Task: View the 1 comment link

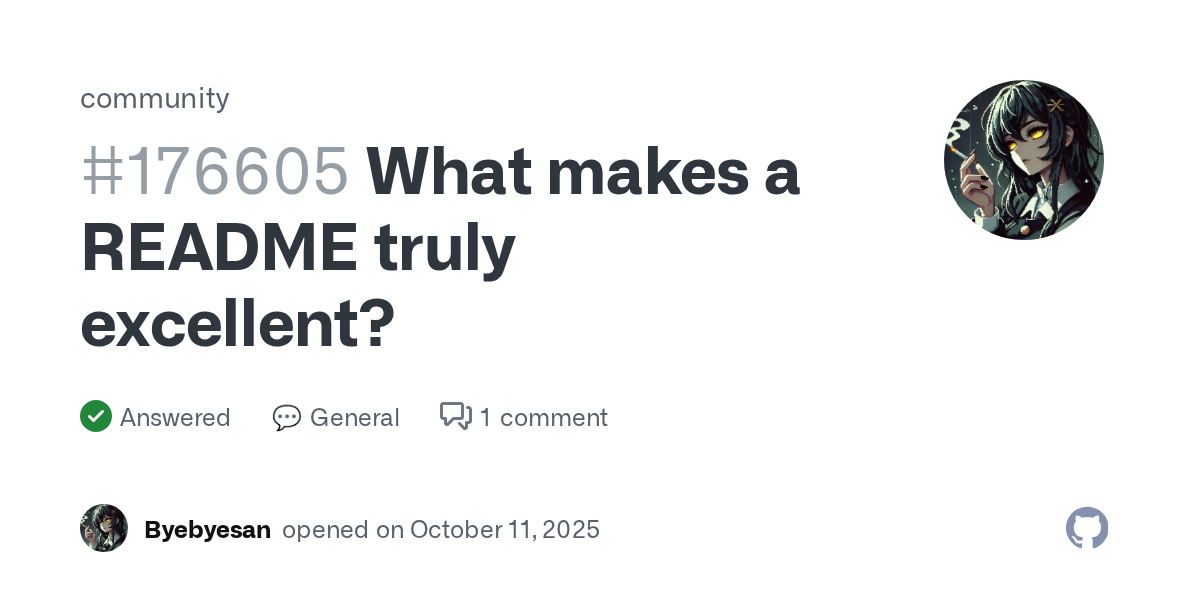Action: [x=543, y=417]
